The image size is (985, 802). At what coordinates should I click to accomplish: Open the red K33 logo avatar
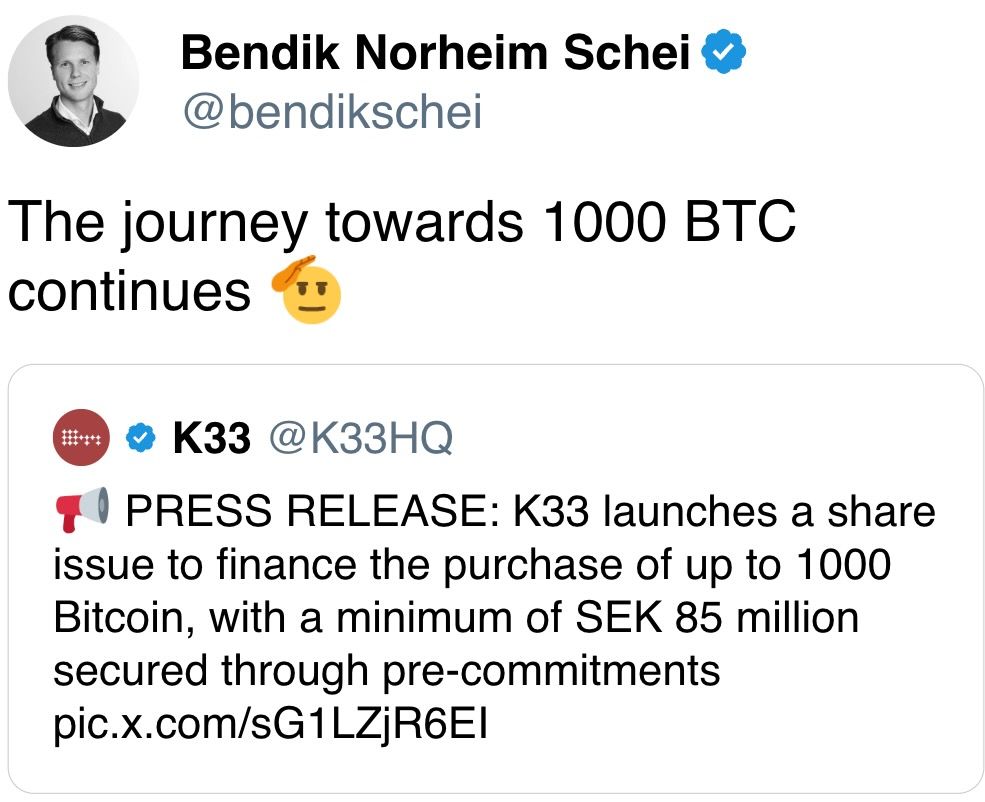click(x=82, y=437)
